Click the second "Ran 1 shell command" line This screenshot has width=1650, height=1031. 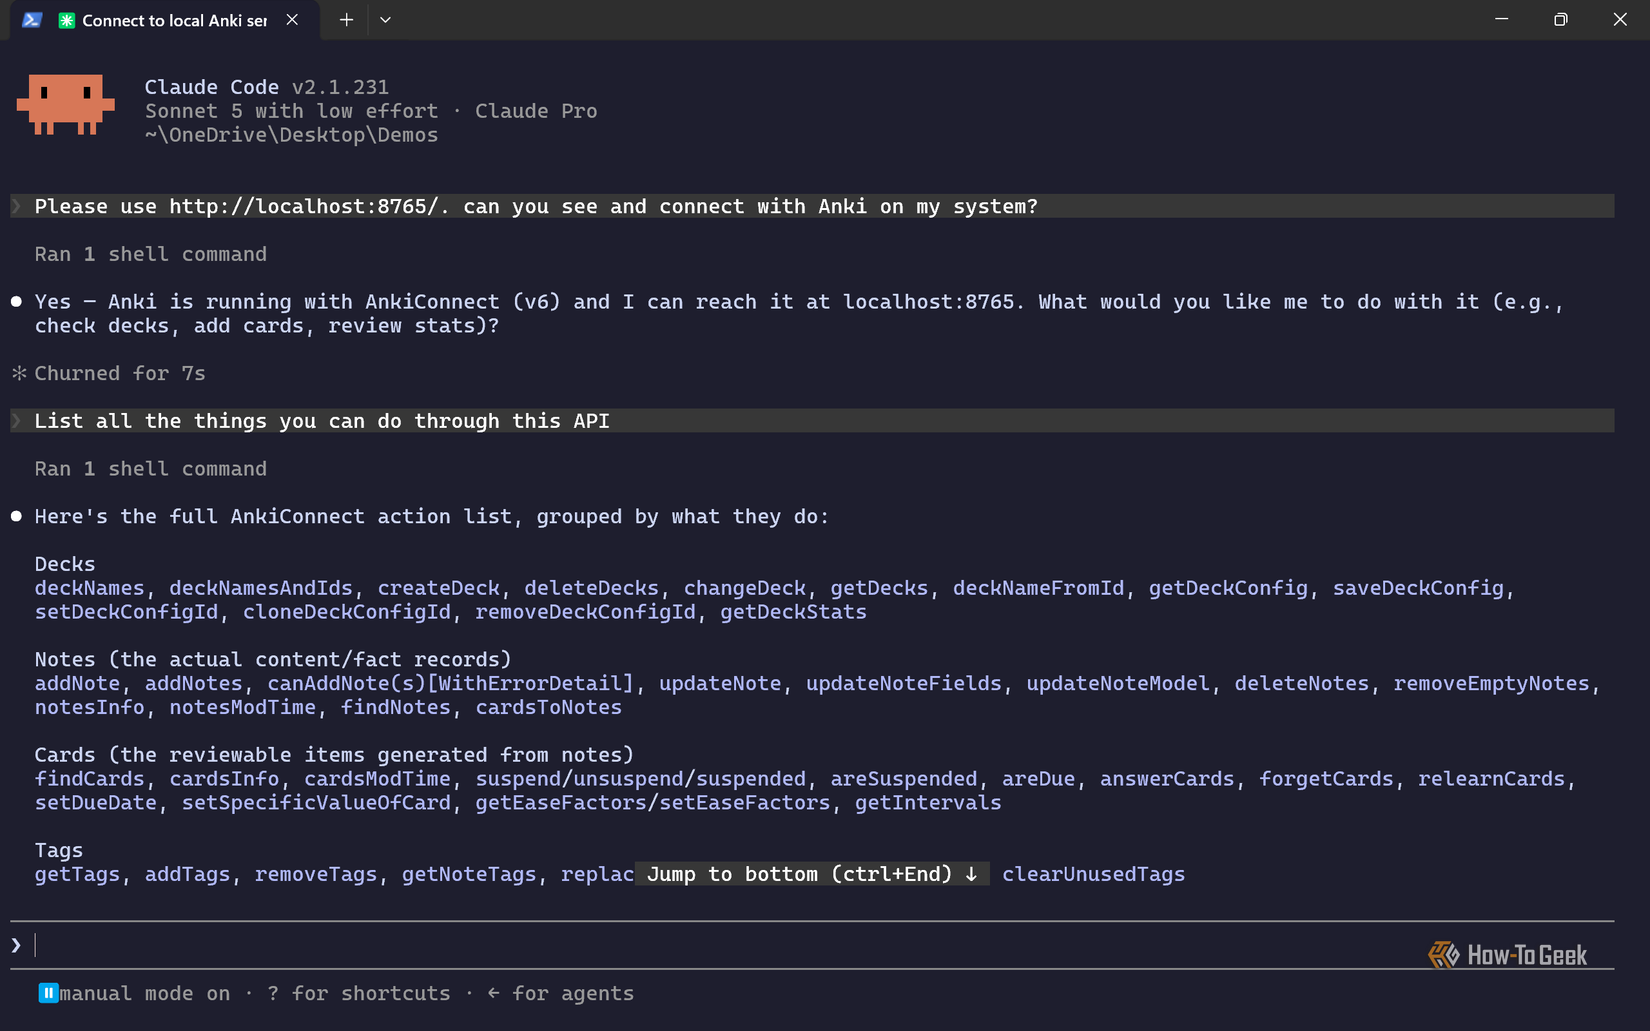[151, 469]
